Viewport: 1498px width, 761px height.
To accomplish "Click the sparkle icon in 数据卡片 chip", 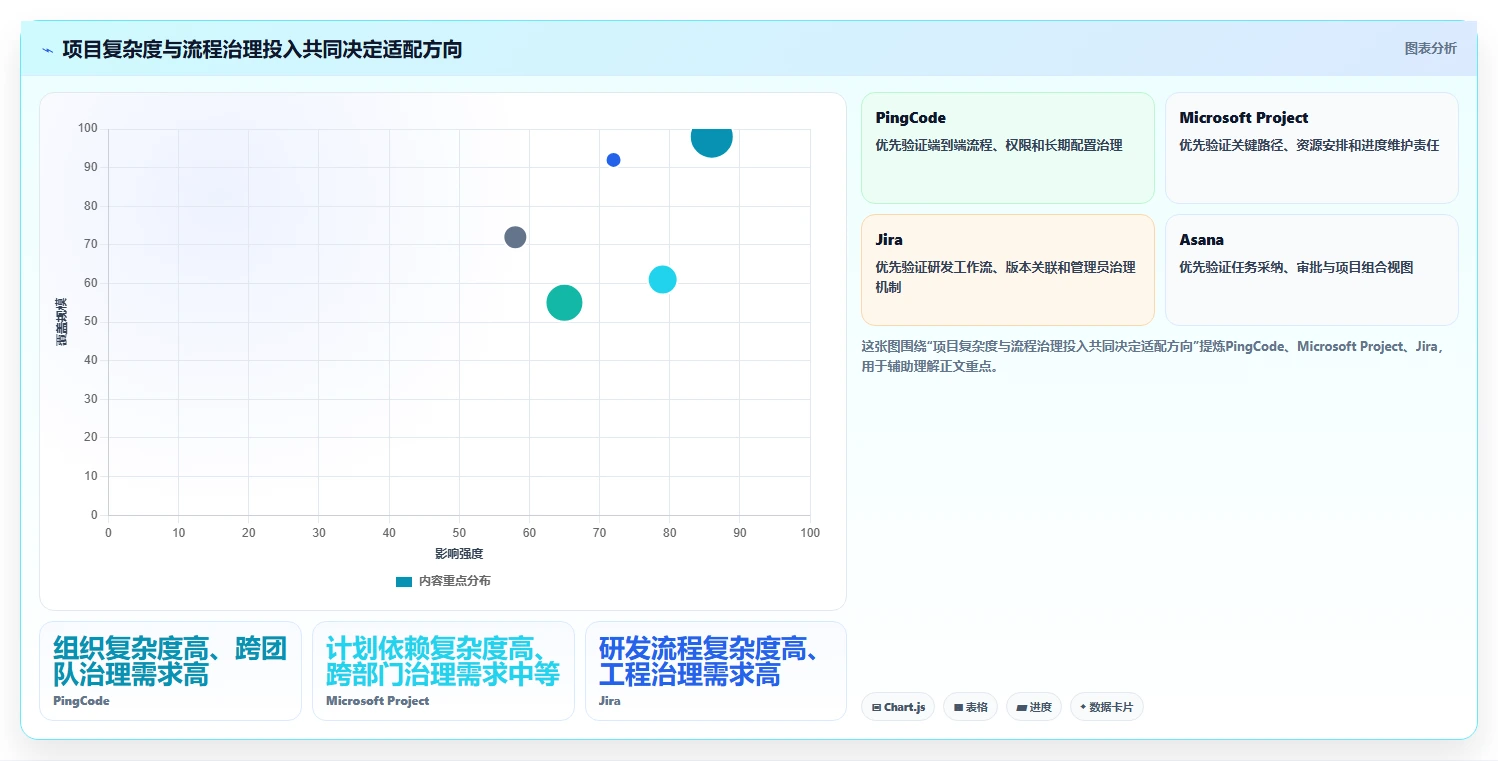I will pos(1083,707).
